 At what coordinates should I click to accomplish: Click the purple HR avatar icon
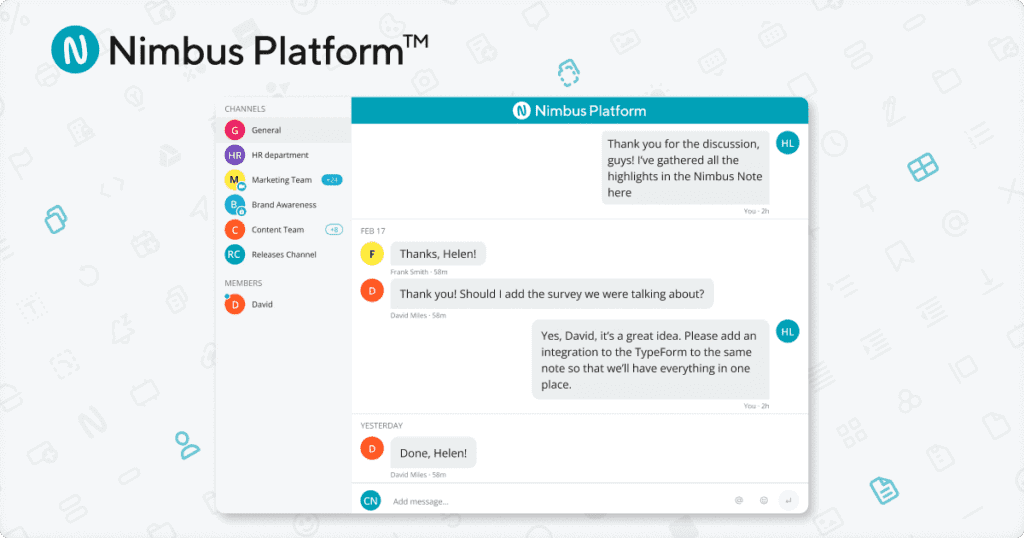click(x=234, y=155)
